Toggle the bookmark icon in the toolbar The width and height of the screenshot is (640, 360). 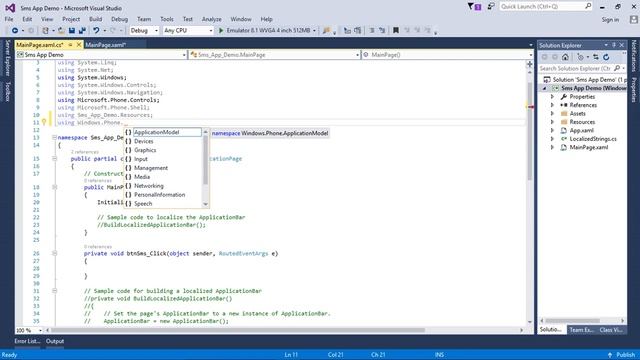click(x=396, y=30)
